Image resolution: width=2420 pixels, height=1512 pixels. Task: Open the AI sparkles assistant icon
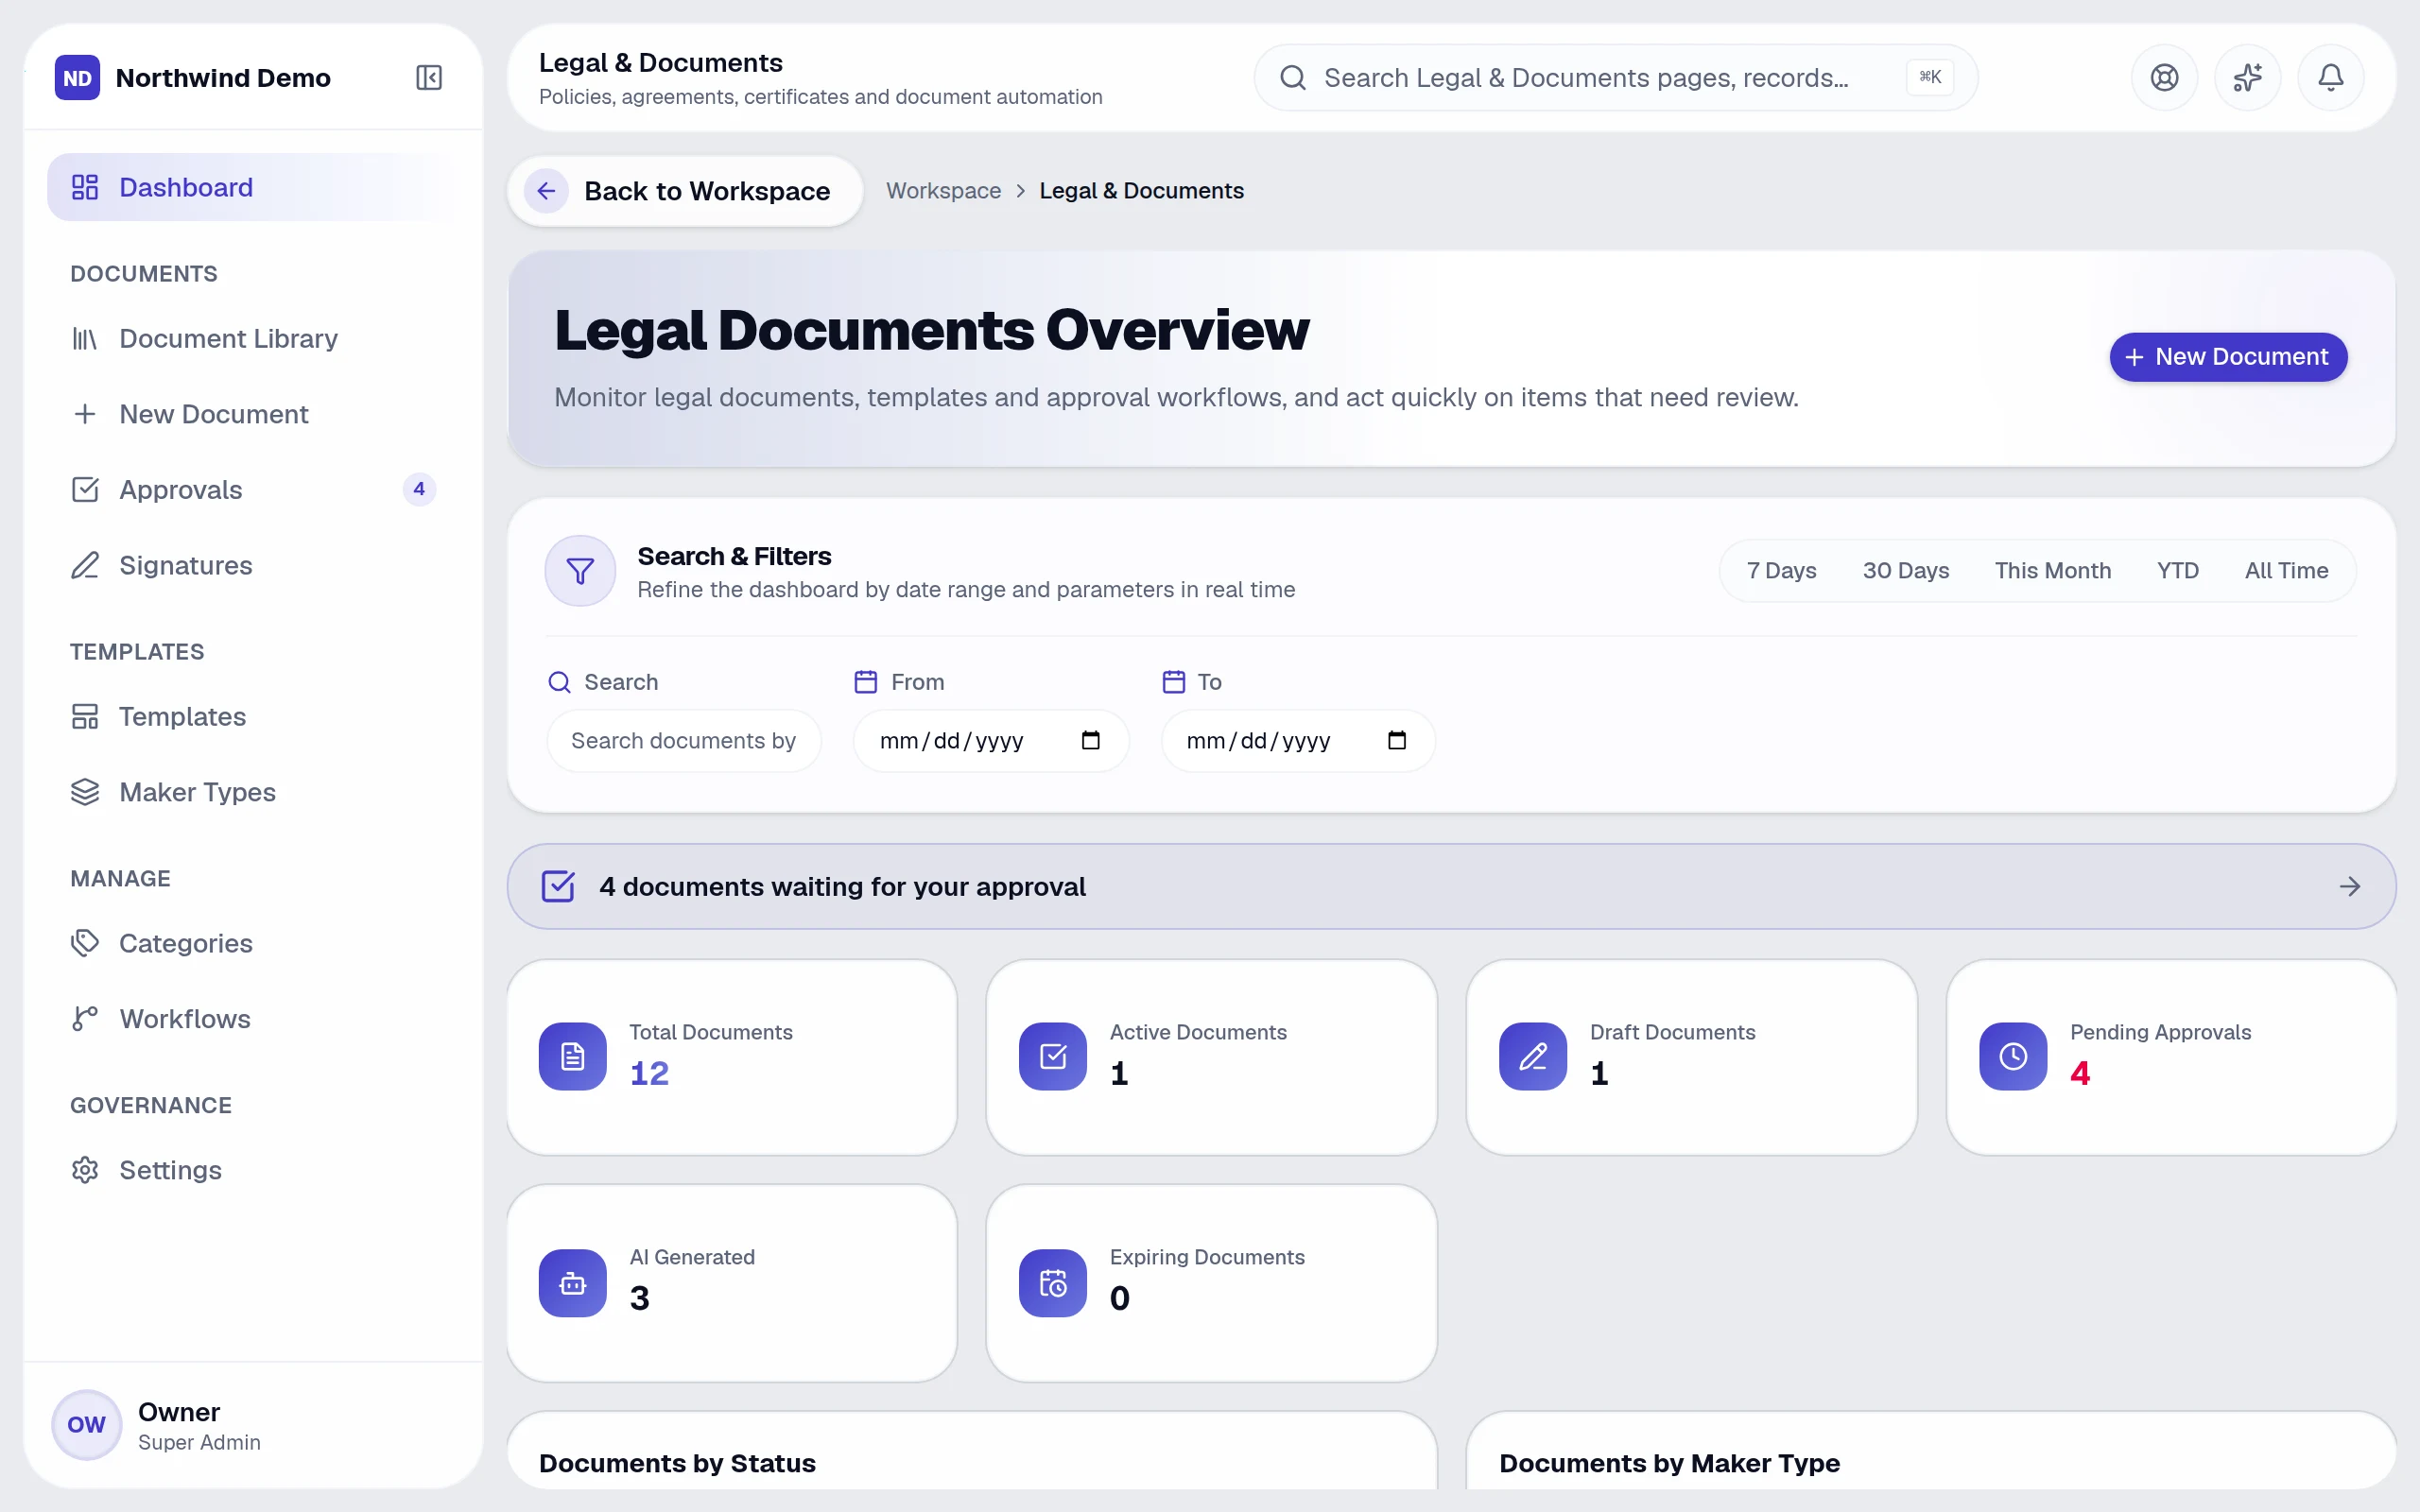tap(2247, 77)
